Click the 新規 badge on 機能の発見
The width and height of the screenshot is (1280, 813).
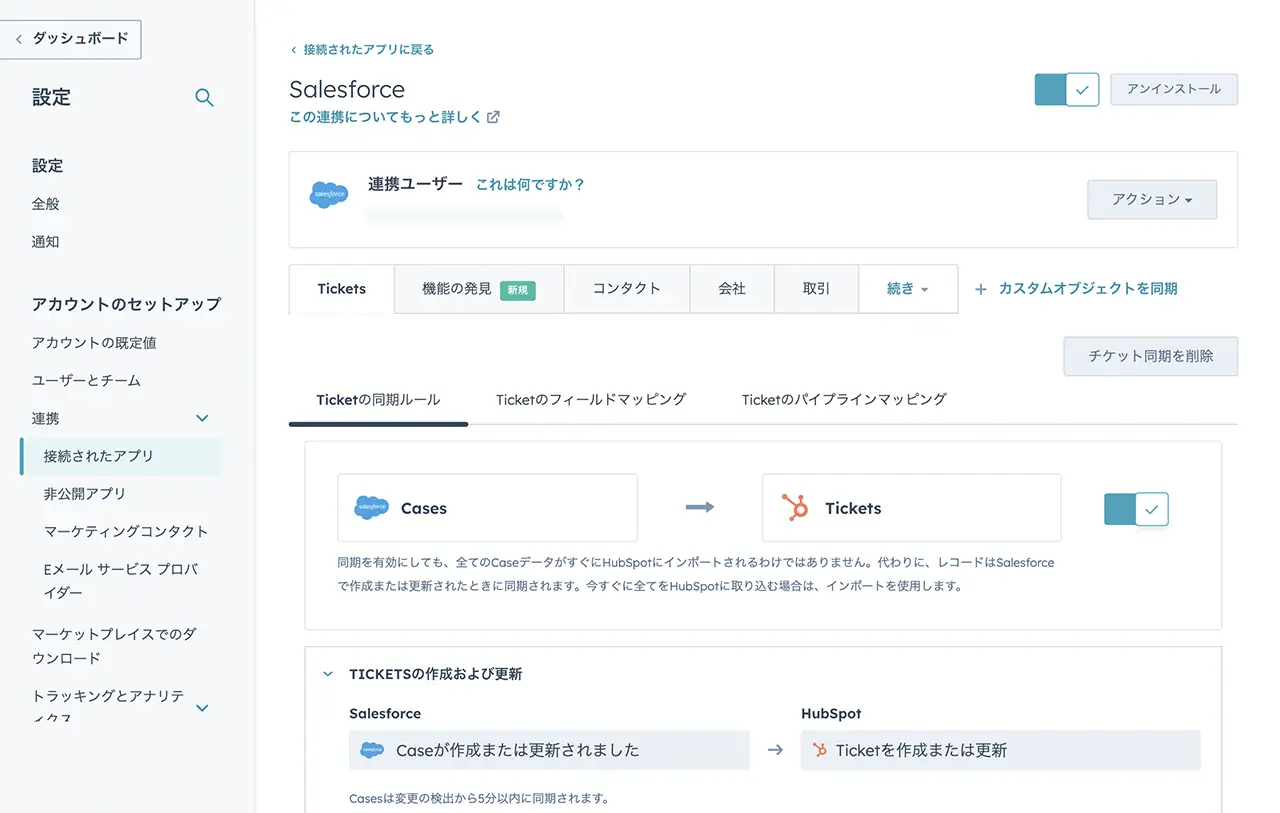518,290
